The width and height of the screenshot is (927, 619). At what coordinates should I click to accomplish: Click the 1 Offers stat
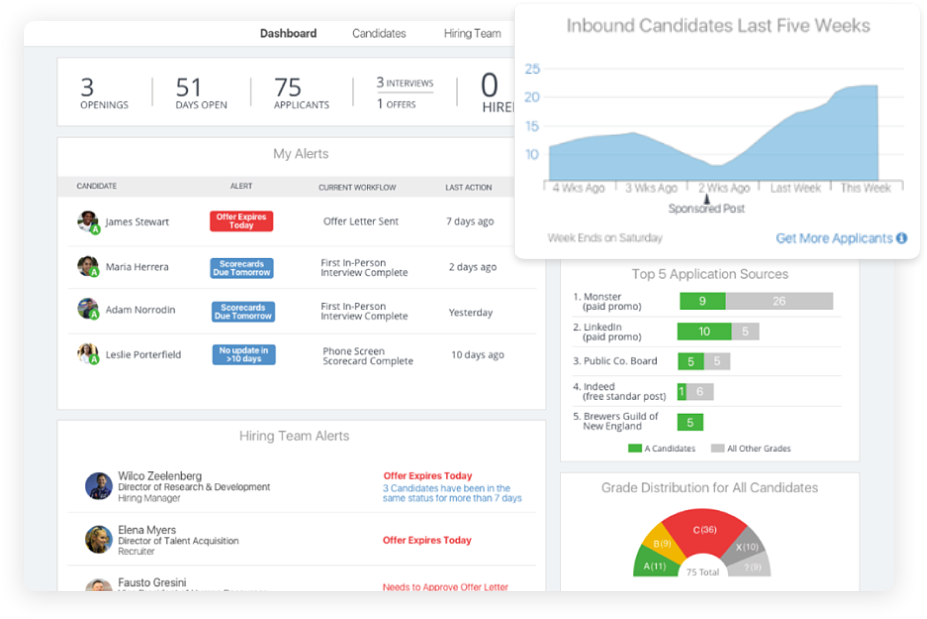(x=396, y=104)
